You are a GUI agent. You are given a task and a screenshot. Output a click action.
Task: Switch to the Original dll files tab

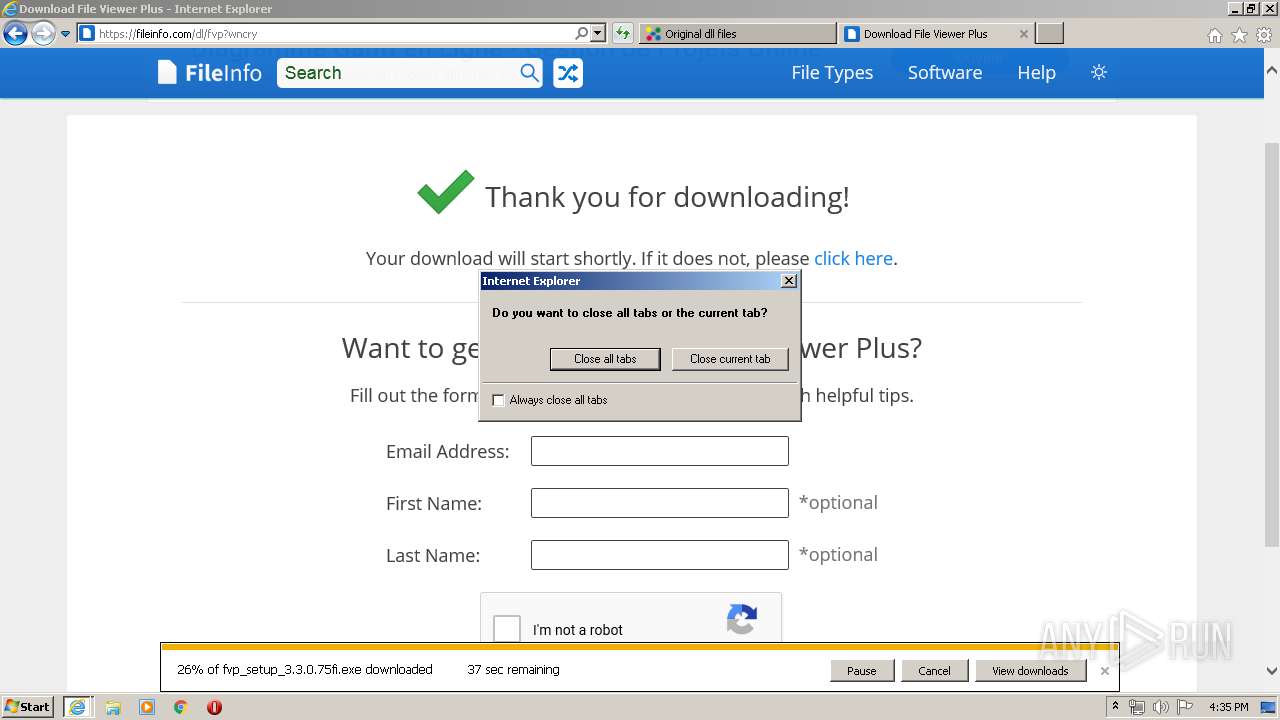coord(738,34)
